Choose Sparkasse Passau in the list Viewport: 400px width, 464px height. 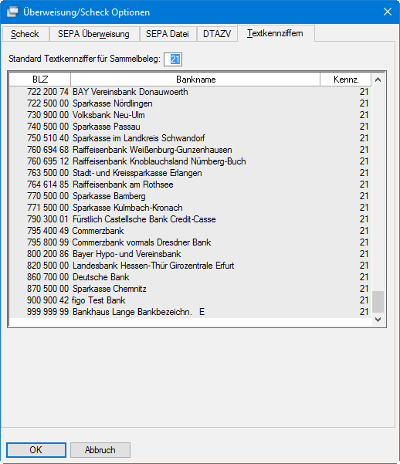pos(190,127)
